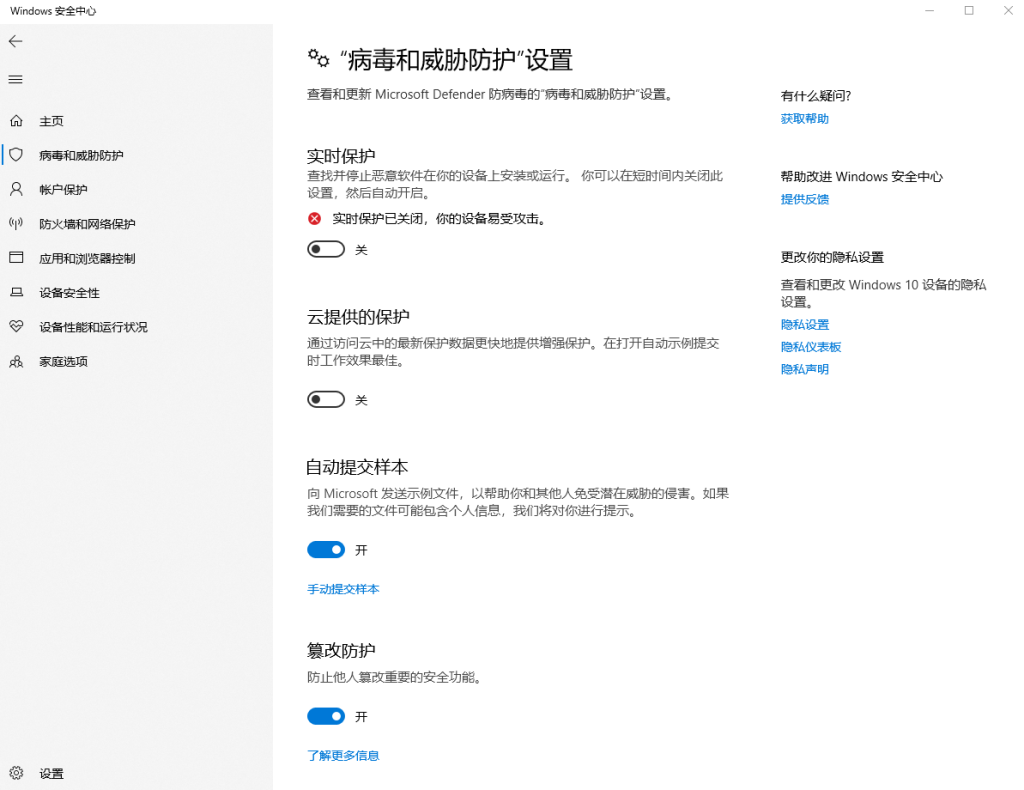Screen dimensions: 1024x790
Task: Open 帐户保护 via its person icon
Action: tap(17, 189)
